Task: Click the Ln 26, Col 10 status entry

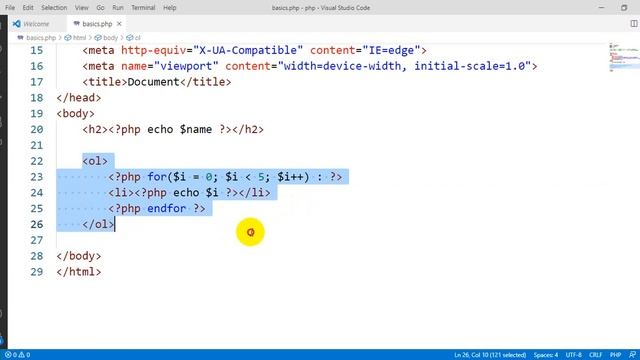Action: pos(490,355)
